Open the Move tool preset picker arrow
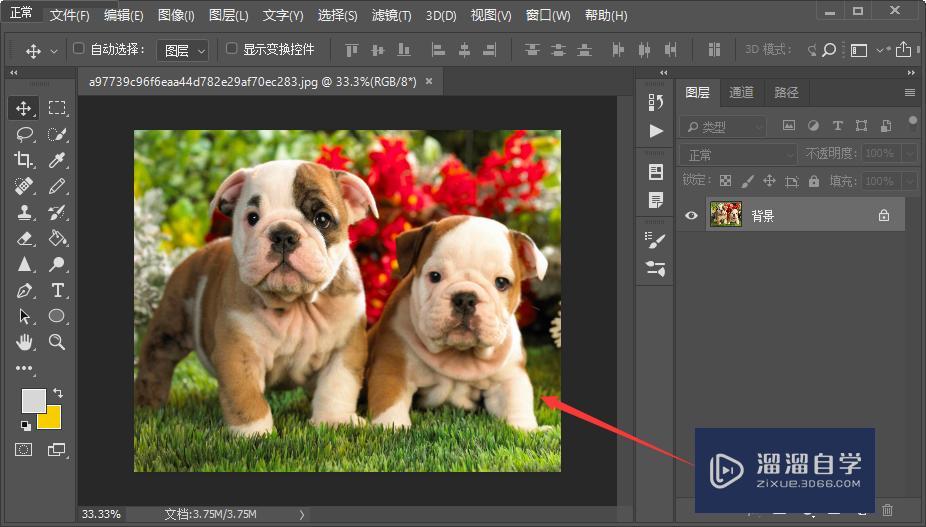This screenshot has height=527, width=926. [54, 51]
